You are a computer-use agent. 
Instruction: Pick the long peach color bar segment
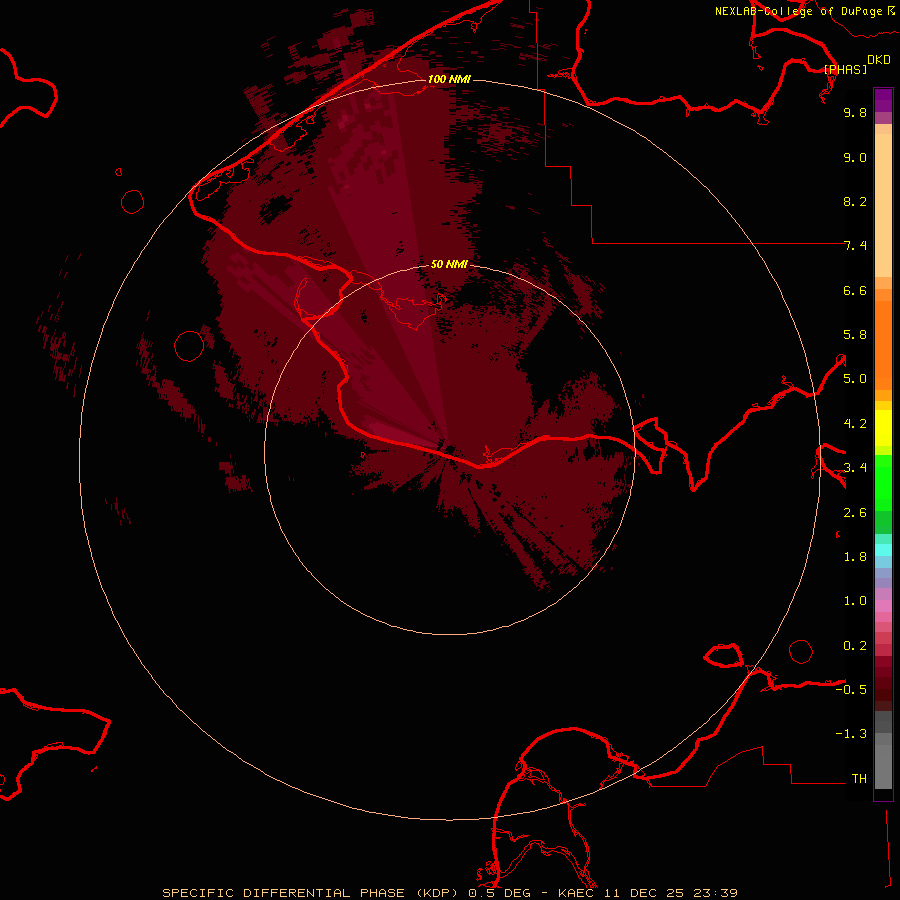883,205
